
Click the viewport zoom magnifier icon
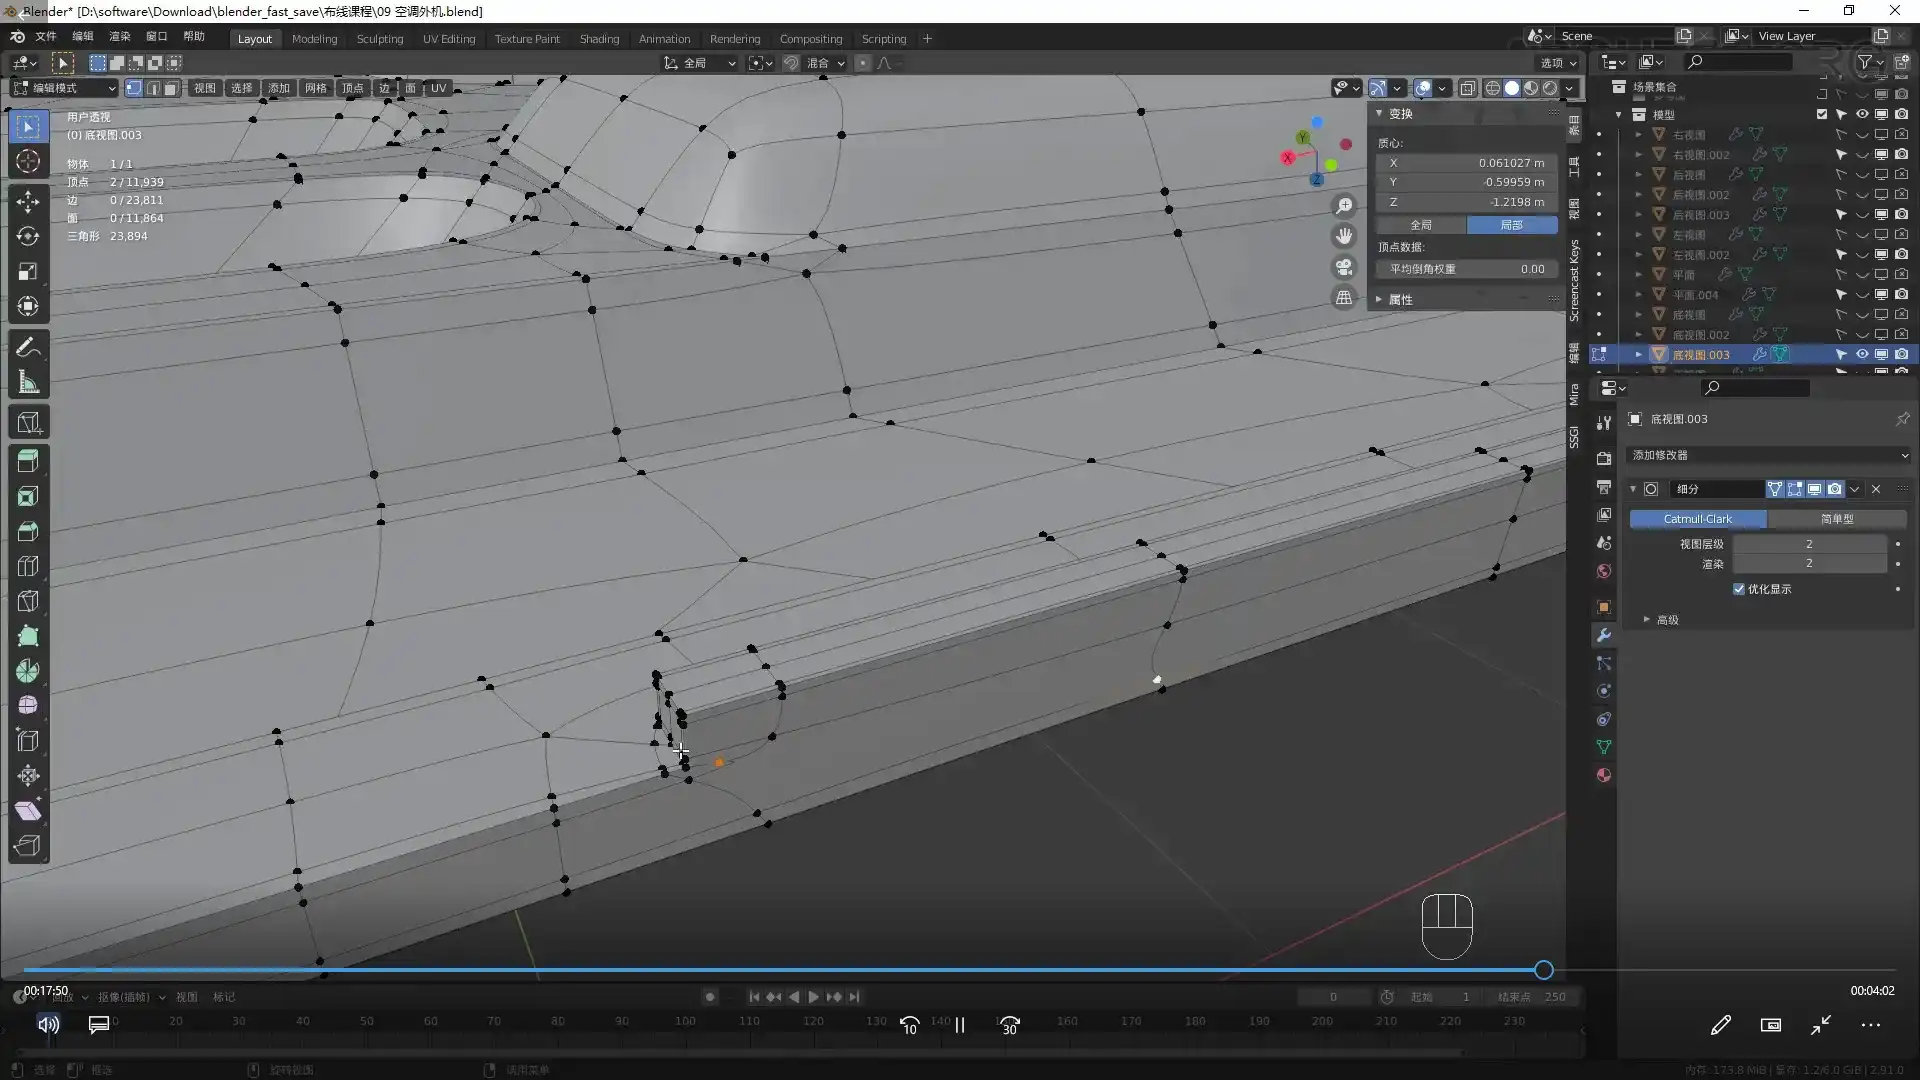point(1344,205)
